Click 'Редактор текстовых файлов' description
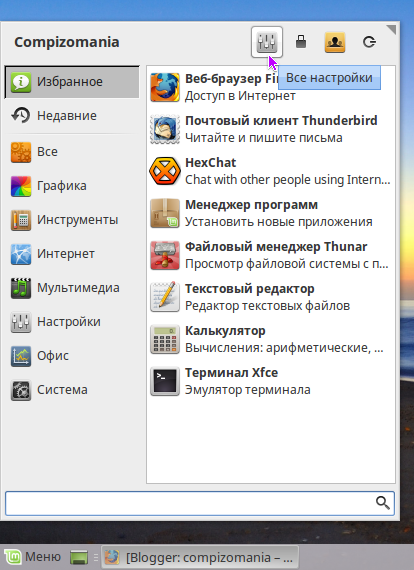 [268, 306]
